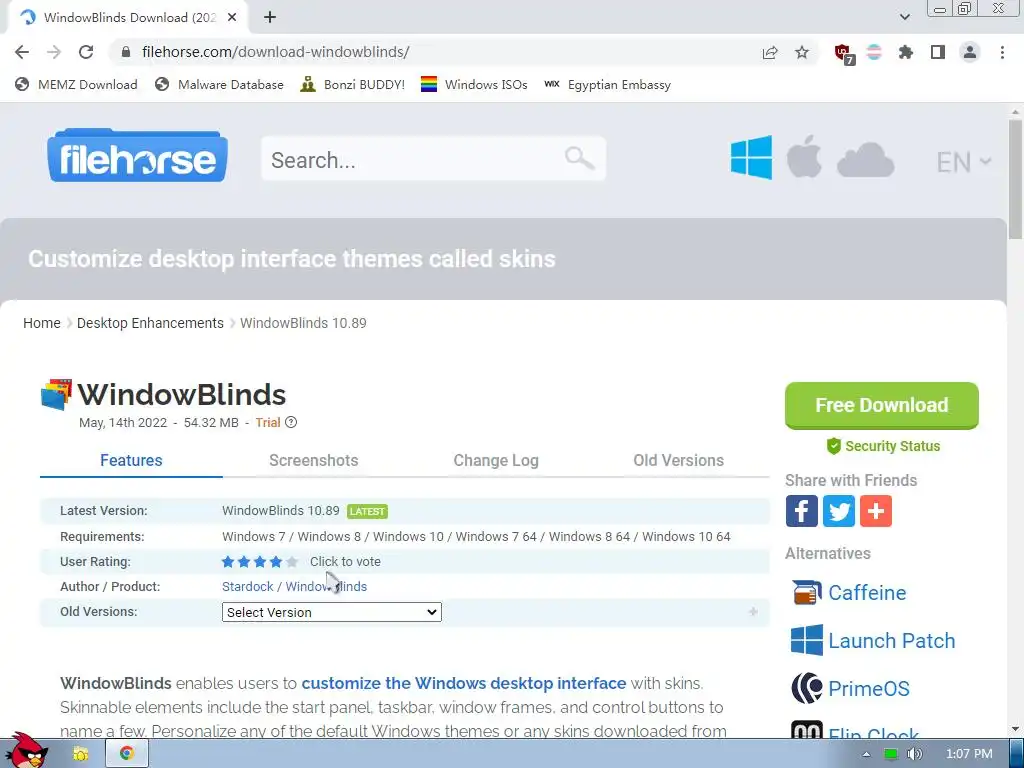Image resolution: width=1024 pixels, height=768 pixels.
Task: Select the Windows platform icon
Action: tap(751, 157)
